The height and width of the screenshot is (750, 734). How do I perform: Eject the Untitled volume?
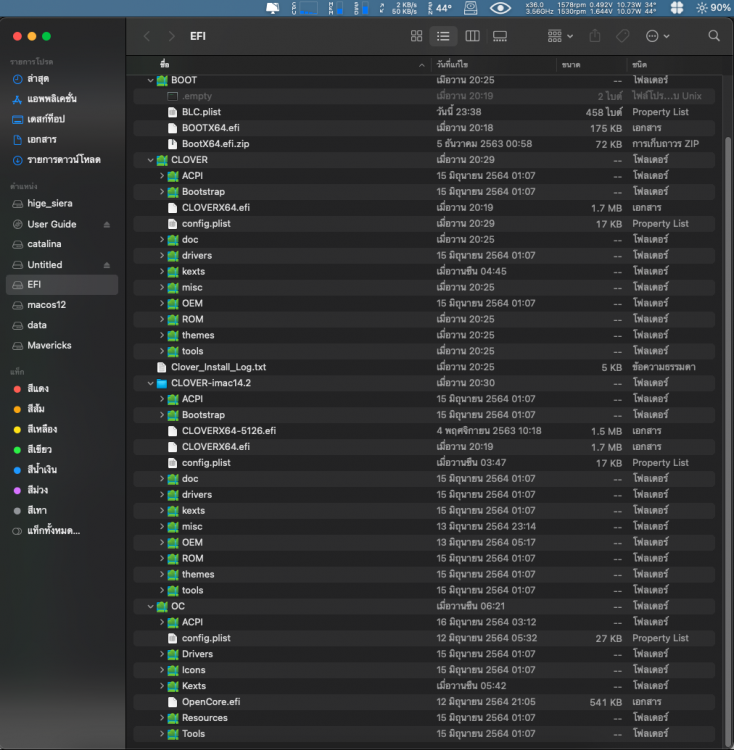[107, 265]
